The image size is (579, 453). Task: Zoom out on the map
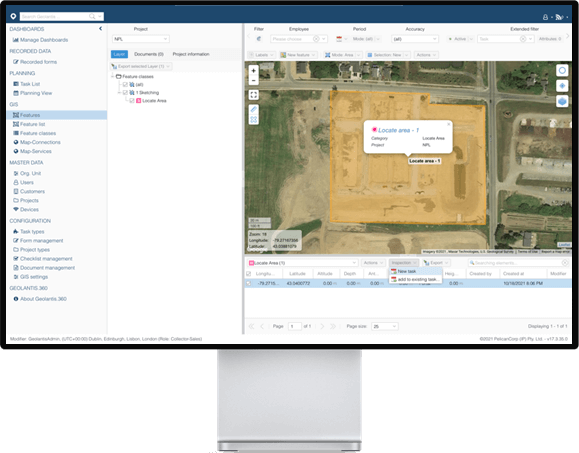[253, 80]
